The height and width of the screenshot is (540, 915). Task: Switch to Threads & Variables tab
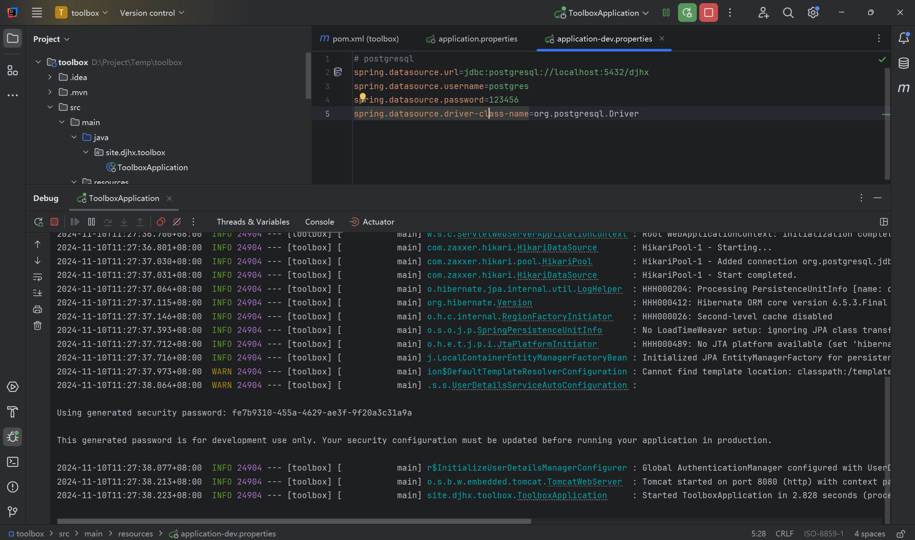(253, 222)
